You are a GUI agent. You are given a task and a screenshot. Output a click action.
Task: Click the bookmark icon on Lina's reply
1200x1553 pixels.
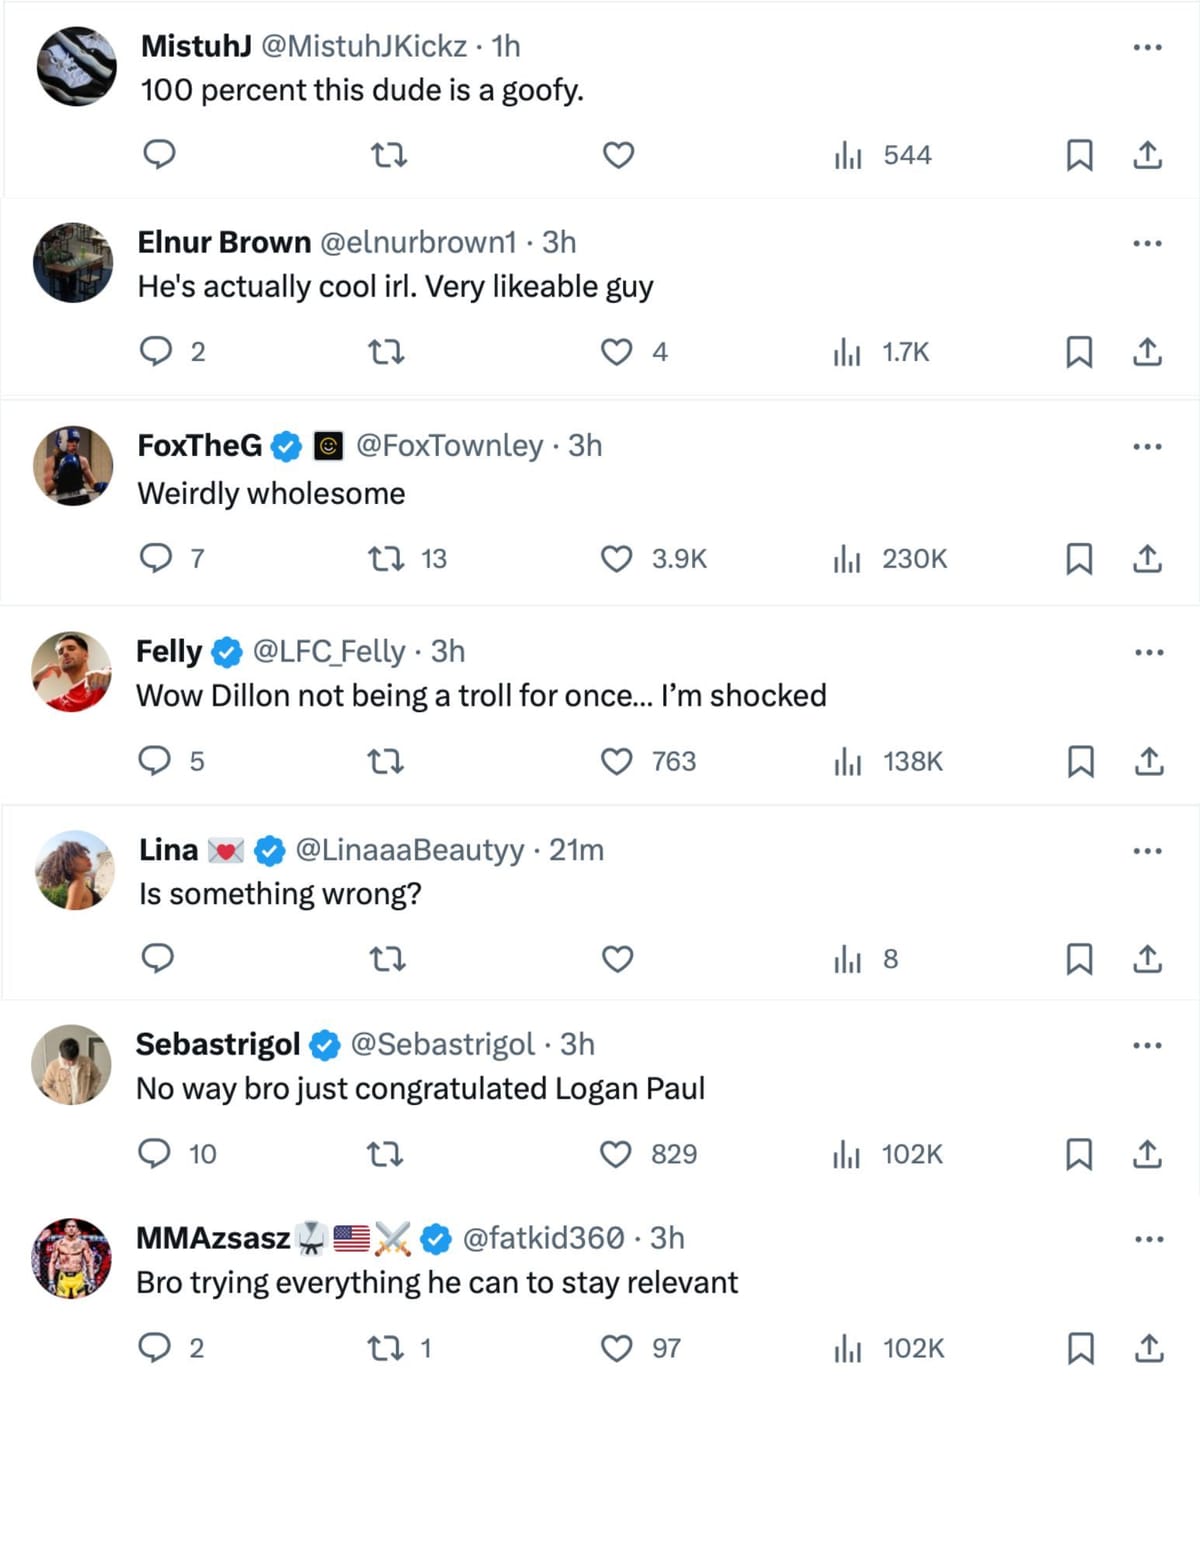coord(1080,959)
